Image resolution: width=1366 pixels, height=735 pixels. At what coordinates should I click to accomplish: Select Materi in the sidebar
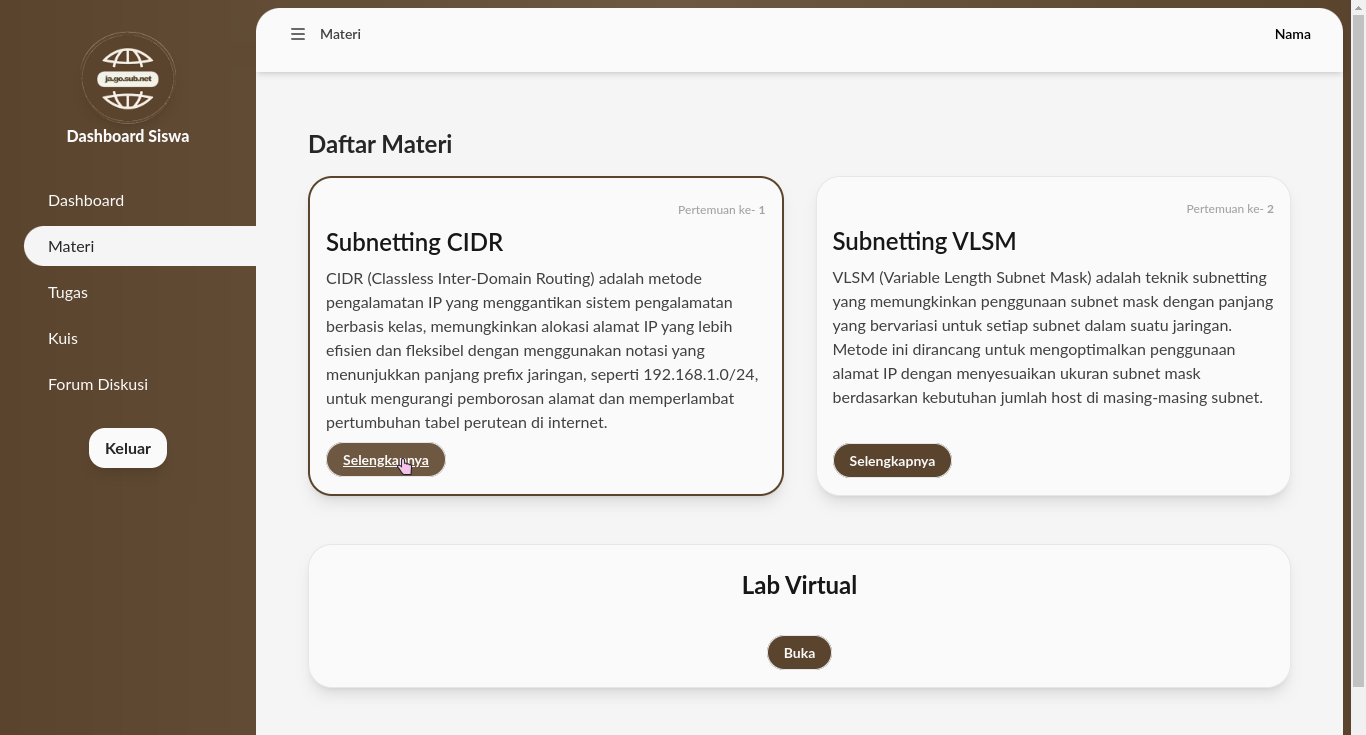(x=71, y=246)
